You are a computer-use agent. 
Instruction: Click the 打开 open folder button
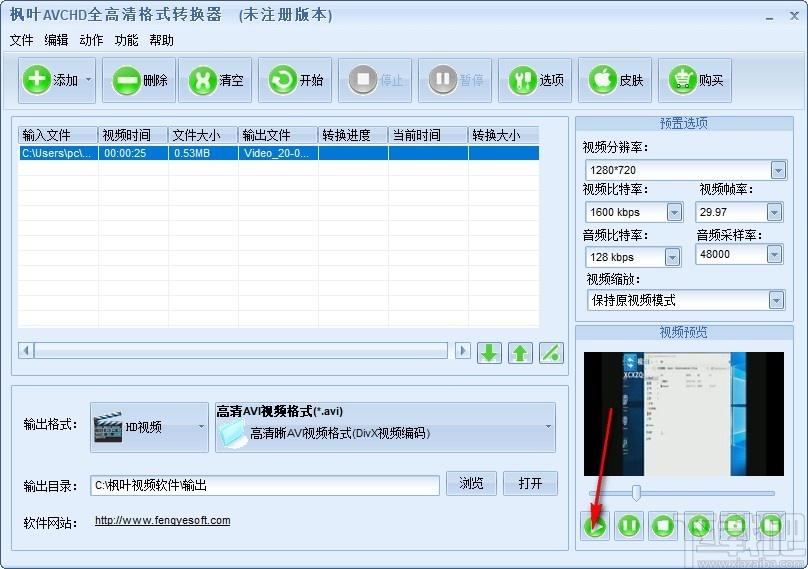coord(530,483)
